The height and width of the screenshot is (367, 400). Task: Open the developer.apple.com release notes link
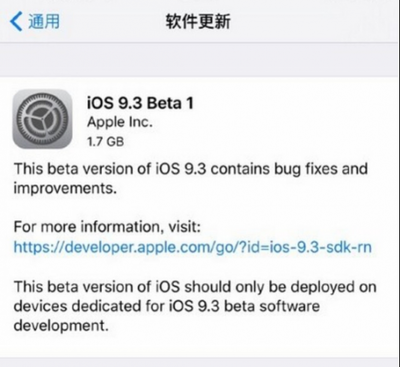pos(192,248)
